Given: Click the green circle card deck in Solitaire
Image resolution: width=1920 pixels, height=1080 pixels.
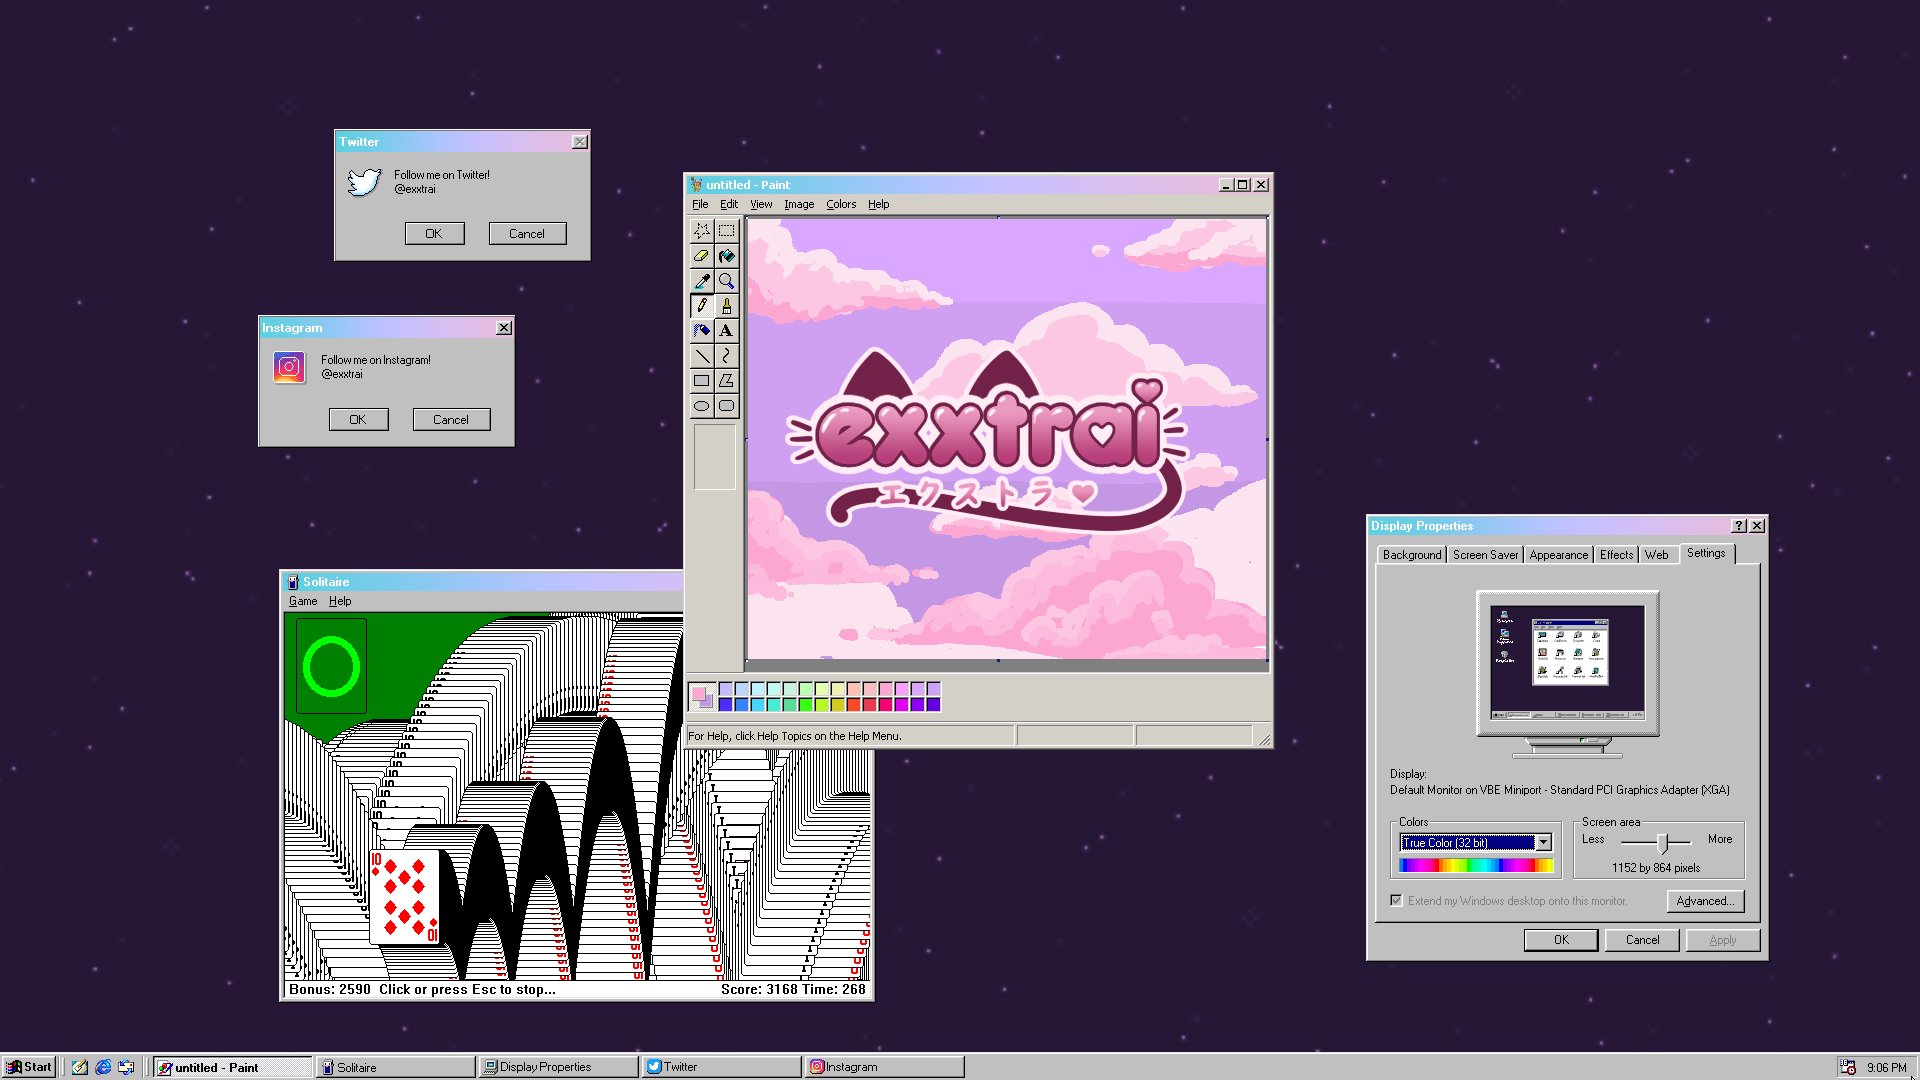Looking at the screenshot, I should [331, 666].
